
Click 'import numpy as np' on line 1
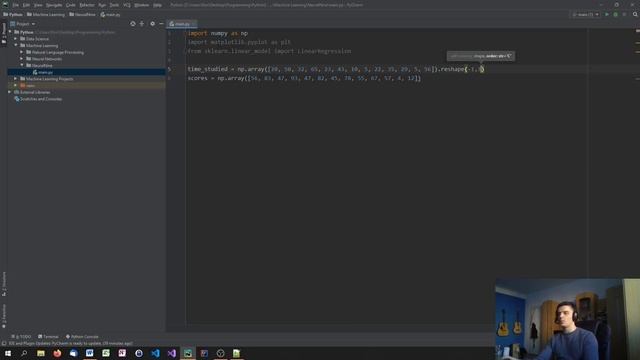click(x=218, y=33)
